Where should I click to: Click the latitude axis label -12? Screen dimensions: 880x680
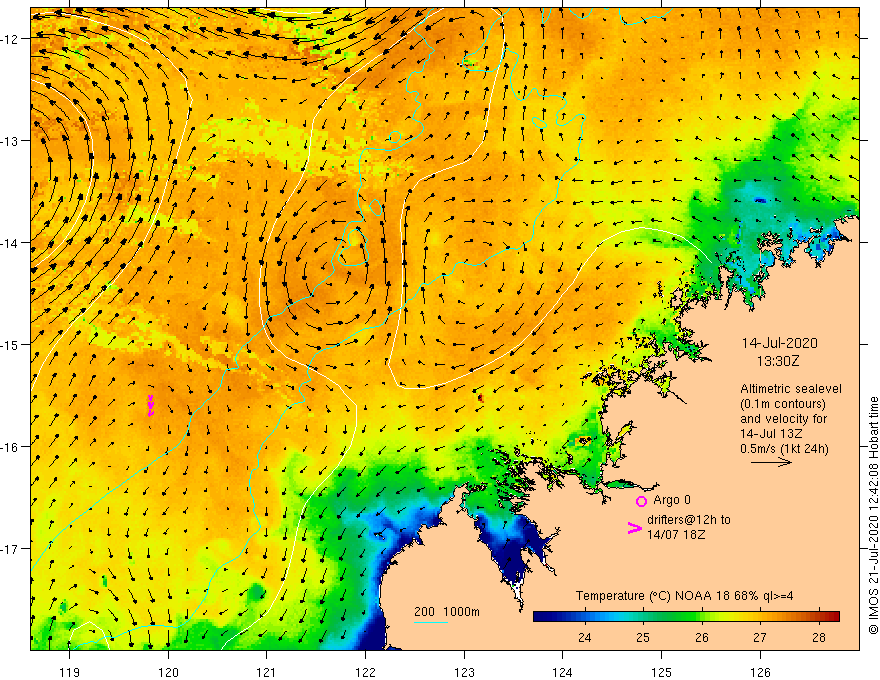coord(10,39)
